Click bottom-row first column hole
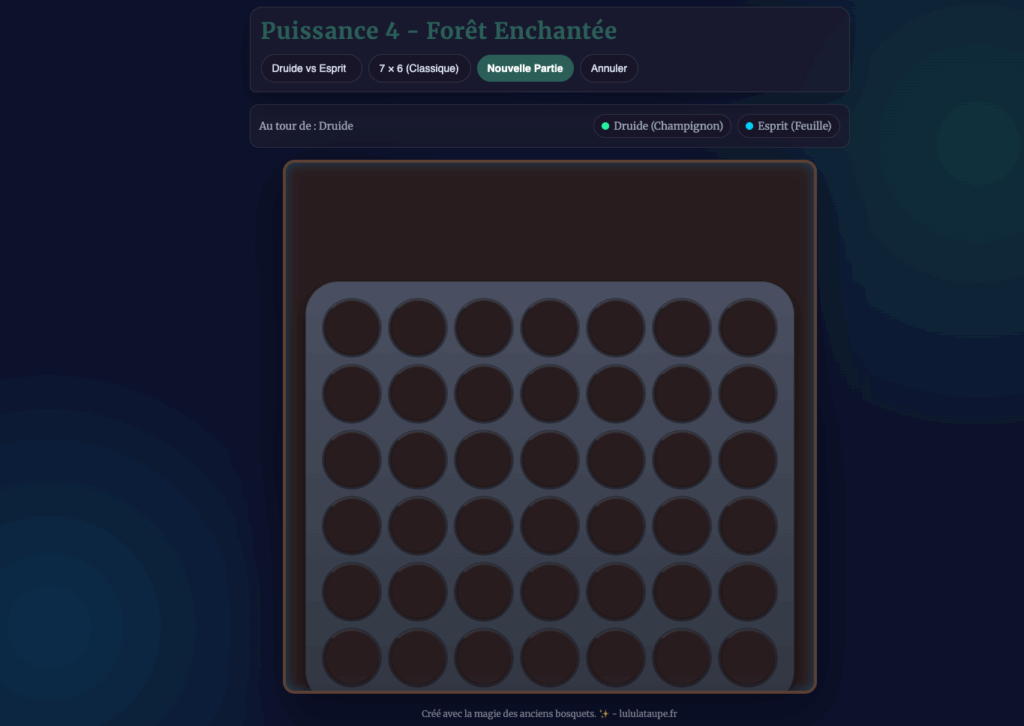Viewport: 1024px width, 726px height. coord(351,657)
